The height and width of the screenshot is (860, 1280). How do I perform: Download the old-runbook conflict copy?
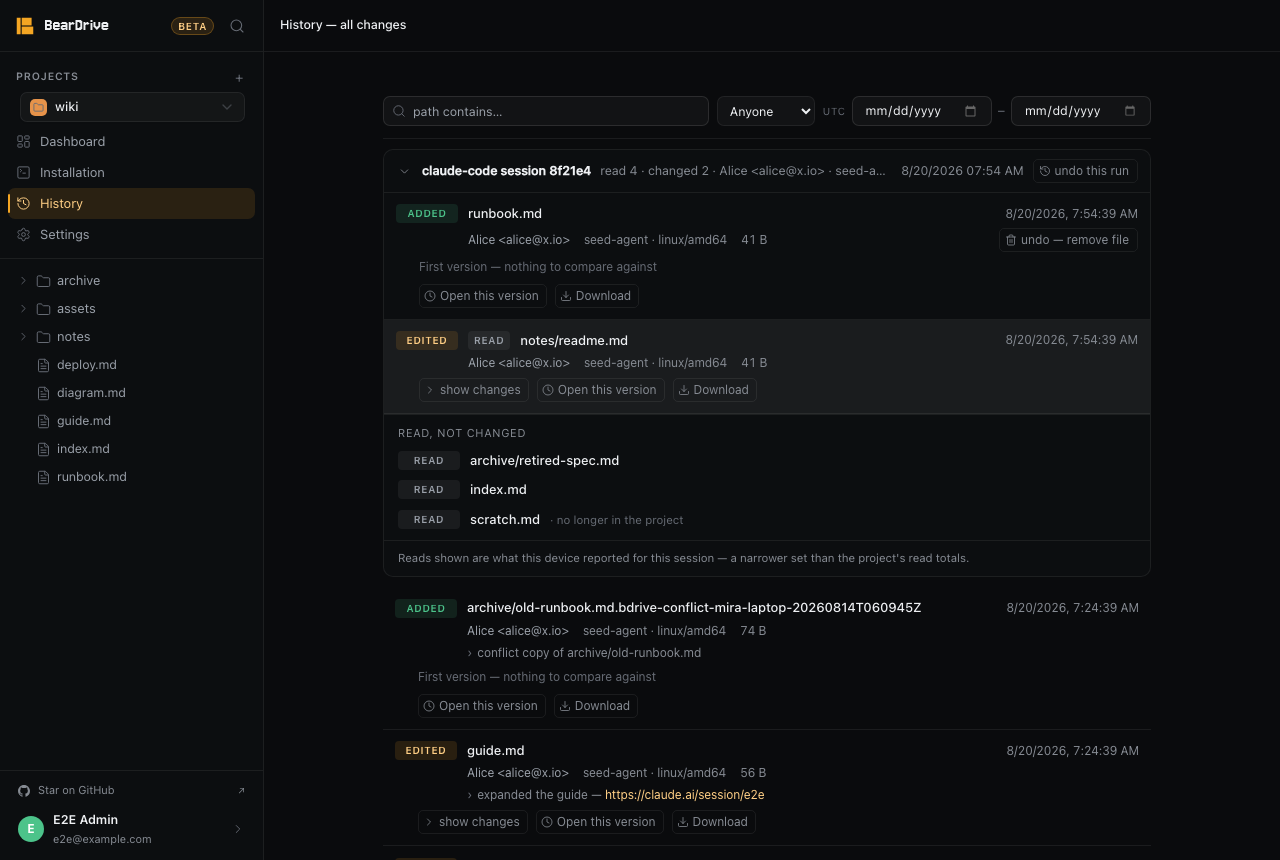click(595, 706)
